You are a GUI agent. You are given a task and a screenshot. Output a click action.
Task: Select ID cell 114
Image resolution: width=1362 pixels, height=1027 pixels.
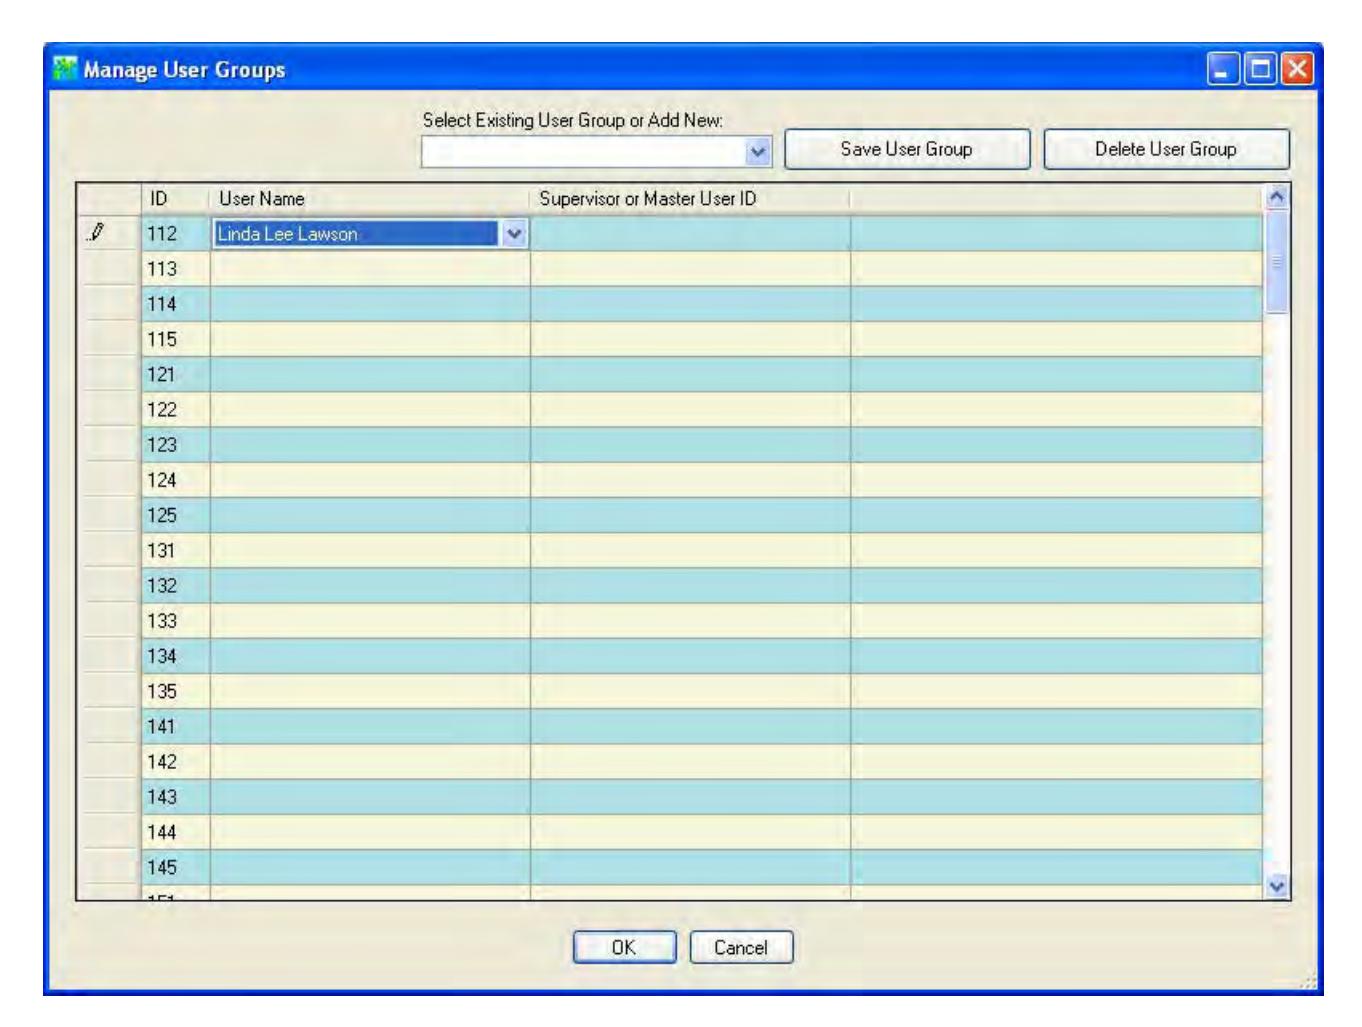[x=175, y=304]
